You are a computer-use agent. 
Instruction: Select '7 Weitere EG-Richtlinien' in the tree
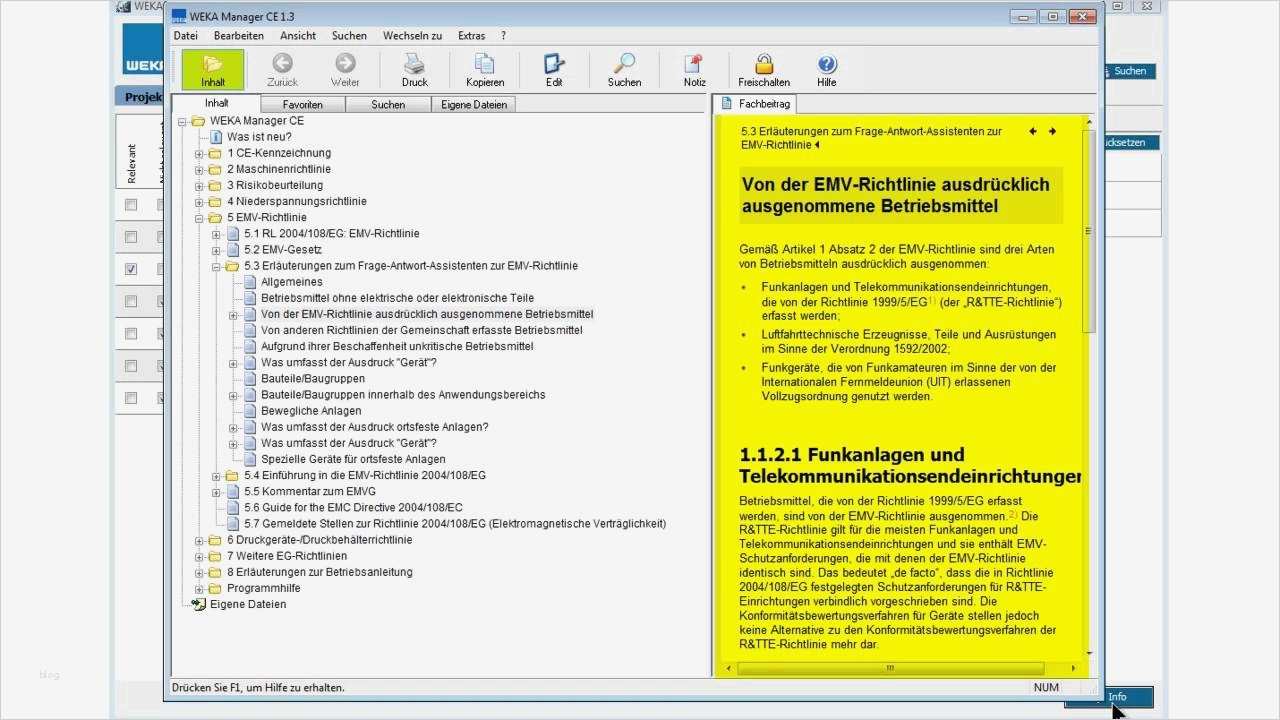287,556
